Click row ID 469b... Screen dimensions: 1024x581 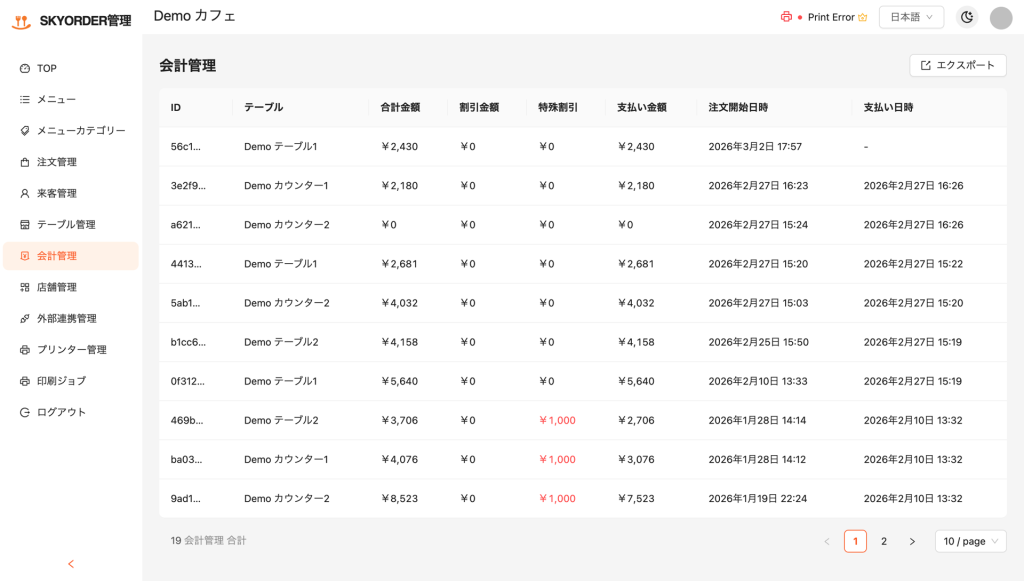pyautogui.click(x=187, y=421)
